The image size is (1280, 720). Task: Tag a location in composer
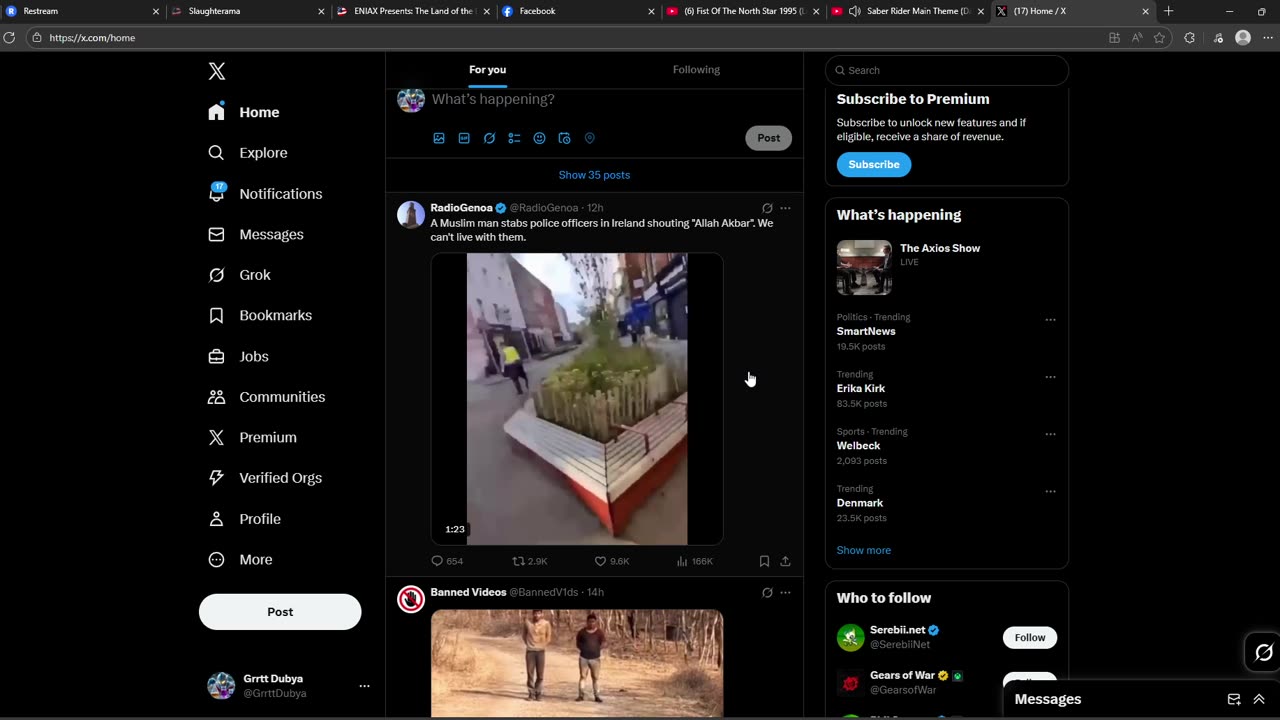coord(589,138)
